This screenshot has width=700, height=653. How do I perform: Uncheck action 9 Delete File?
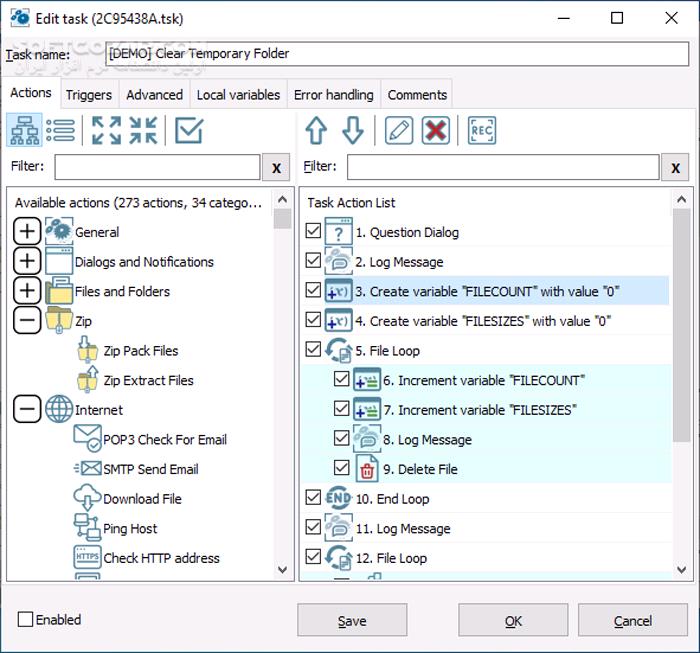point(342,468)
